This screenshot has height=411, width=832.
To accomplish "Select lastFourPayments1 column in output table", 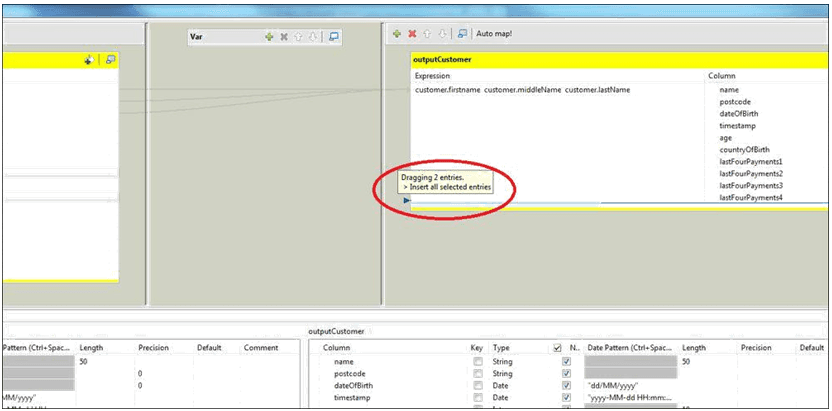I will click(x=750, y=162).
